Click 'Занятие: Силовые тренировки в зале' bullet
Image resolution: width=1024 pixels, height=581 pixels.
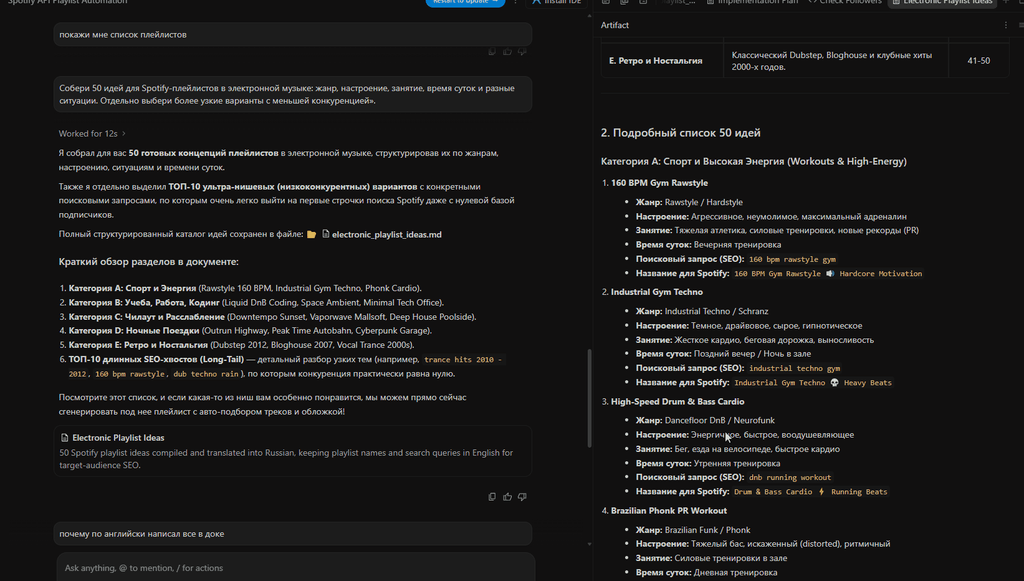click(711, 558)
